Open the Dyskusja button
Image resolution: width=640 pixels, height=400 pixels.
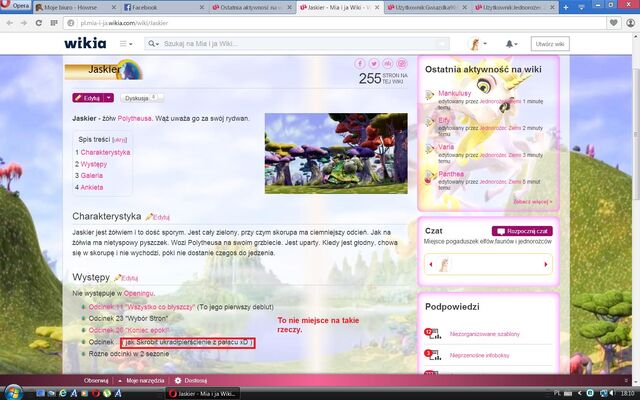(142, 98)
